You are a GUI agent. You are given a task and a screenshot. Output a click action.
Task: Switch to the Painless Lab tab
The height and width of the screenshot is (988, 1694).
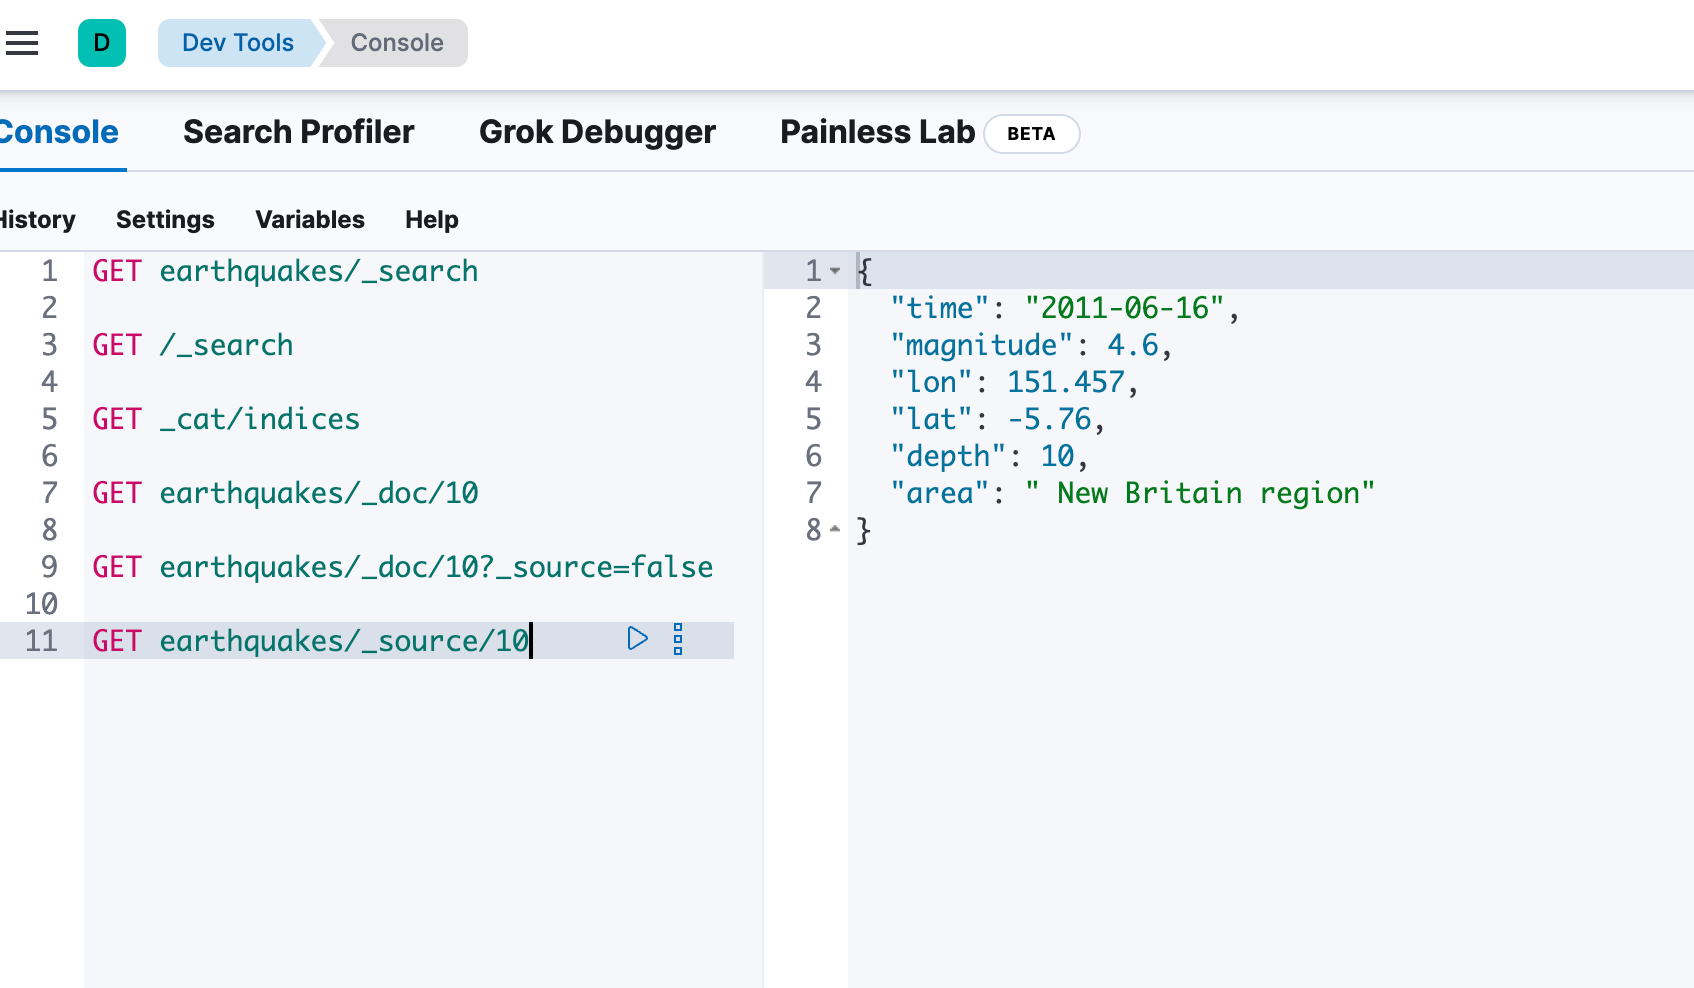877,132
